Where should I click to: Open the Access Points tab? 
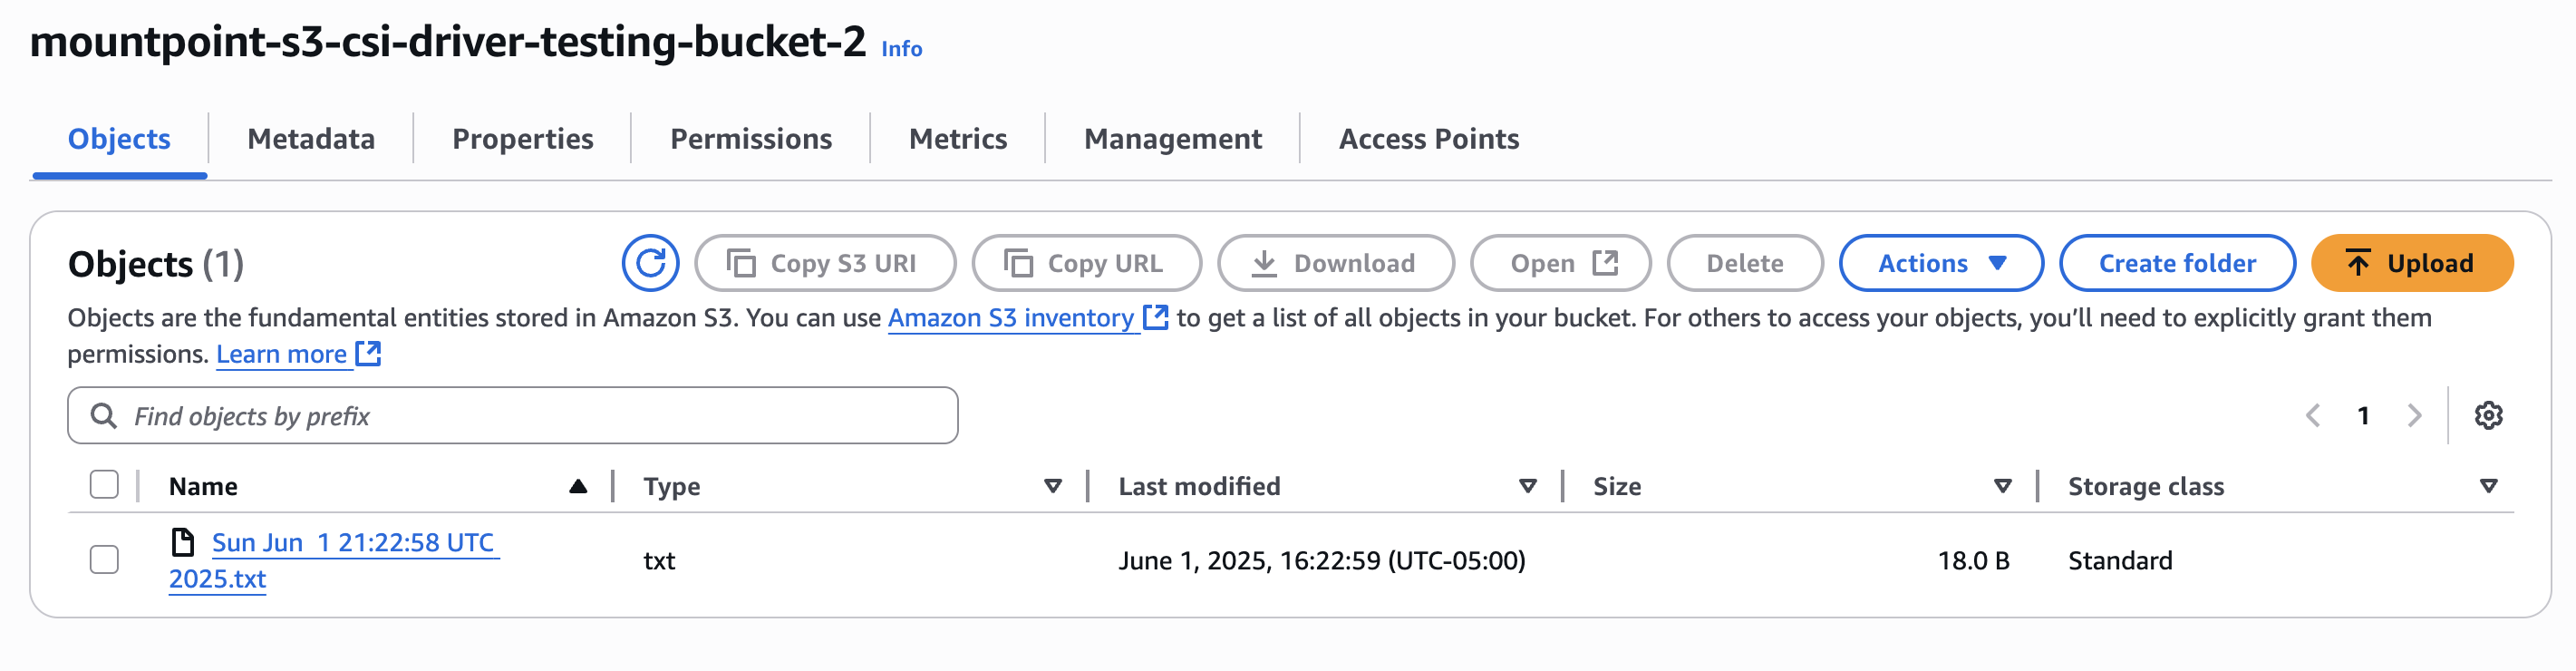click(1429, 139)
